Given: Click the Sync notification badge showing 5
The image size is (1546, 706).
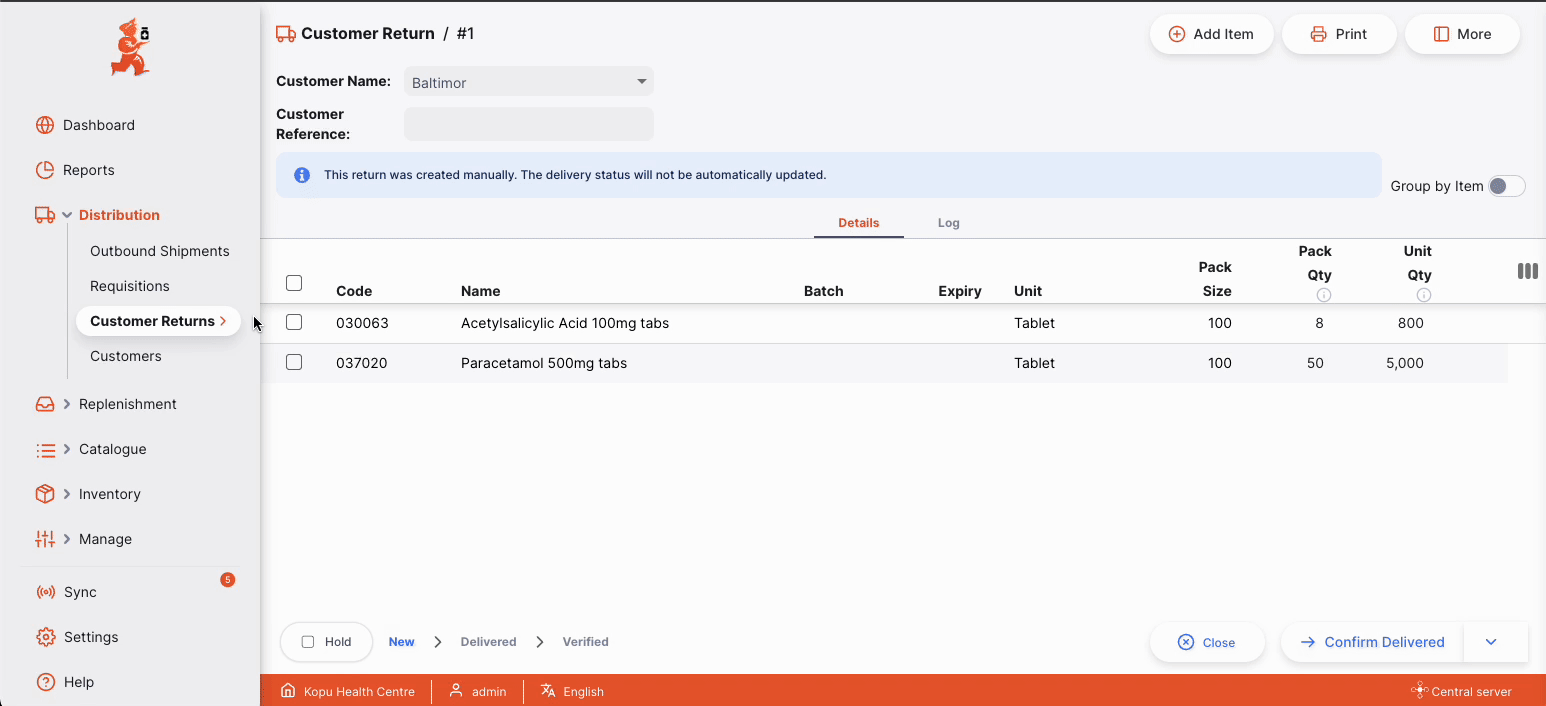Looking at the screenshot, I should click(x=228, y=579).
